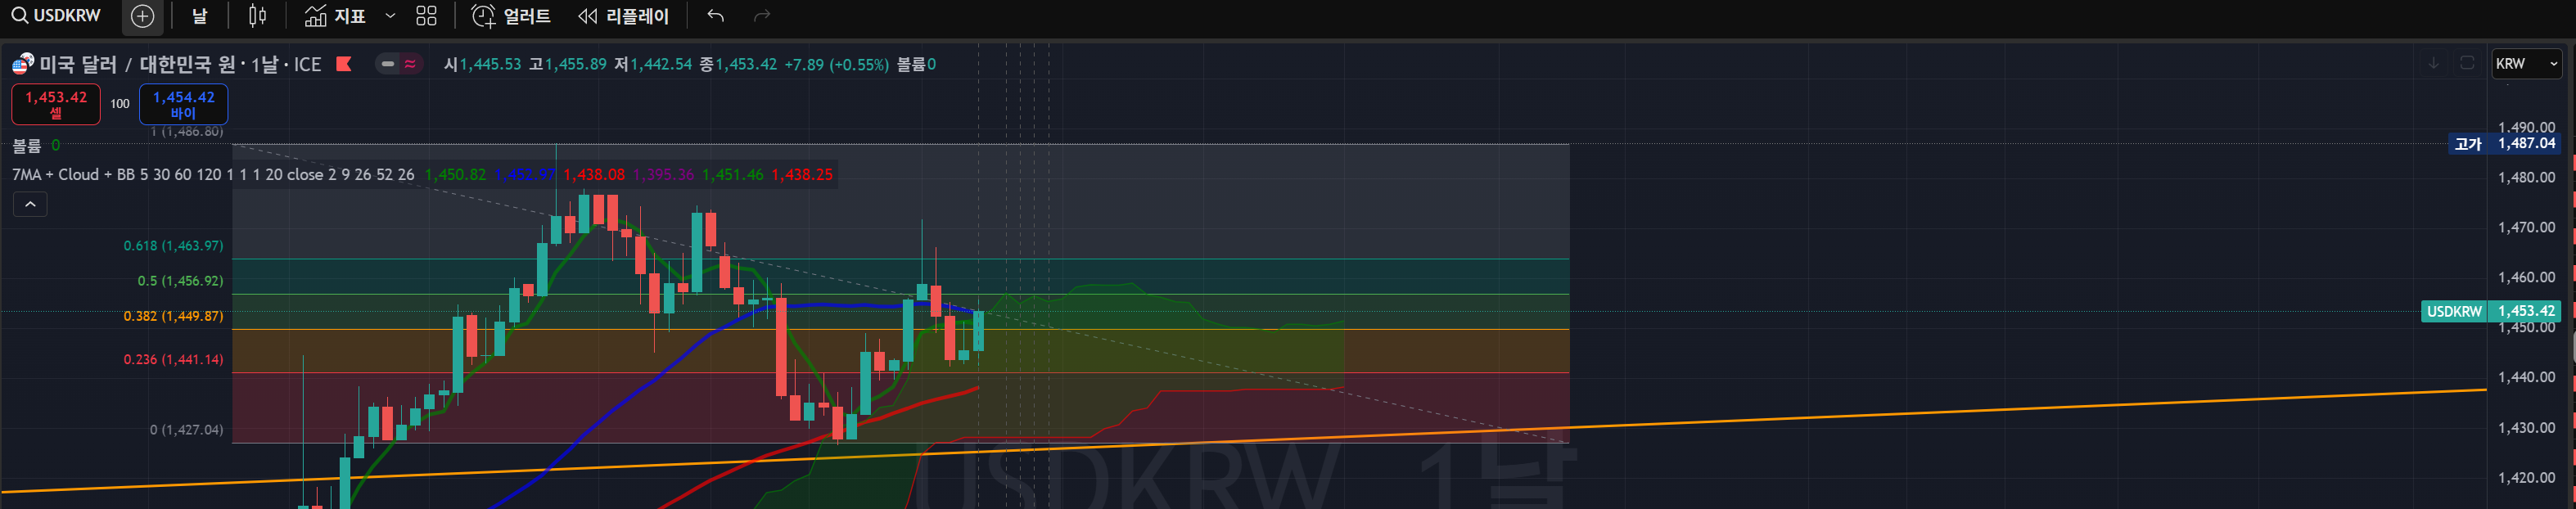The width and height of the screenshot is (2576, 509).
Task: Click the red flag beside ICE
Action: (x=344, y=64)
